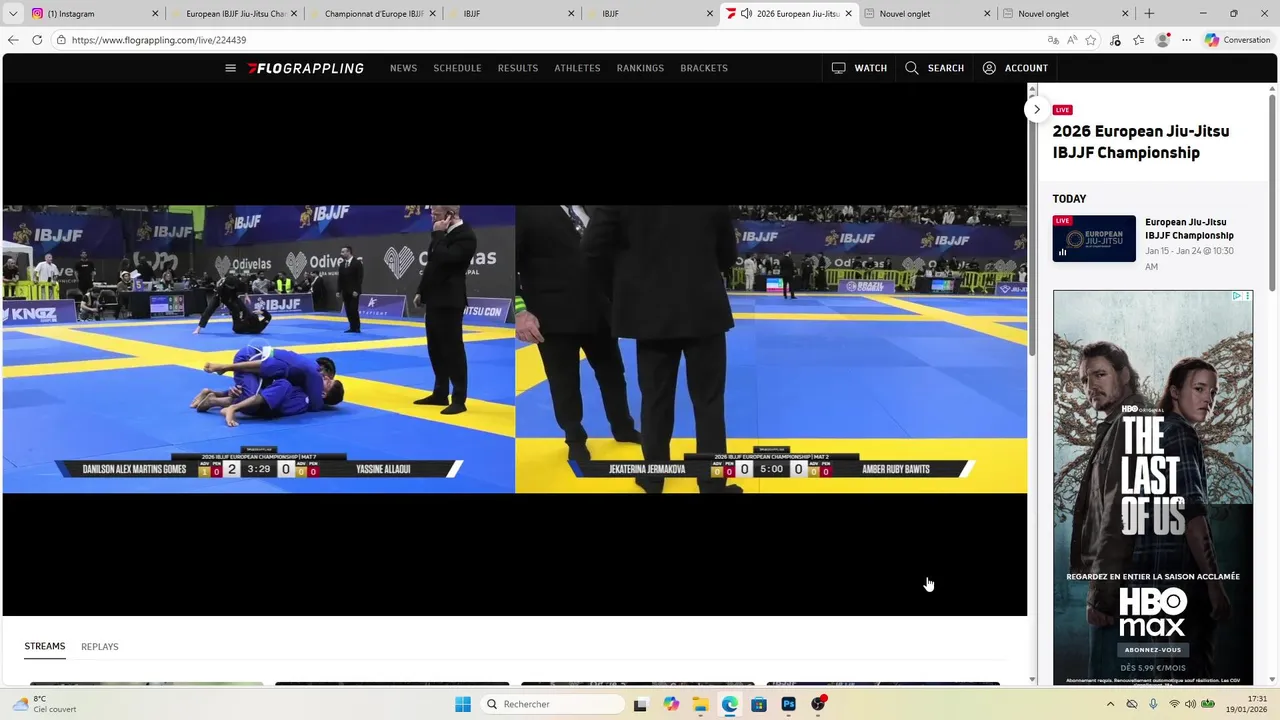The width and height of the screenshot is (1280, 720).
Task: Click the taskbar Rechercher search box
Action: pyautogui.click(x=552, y=704)
